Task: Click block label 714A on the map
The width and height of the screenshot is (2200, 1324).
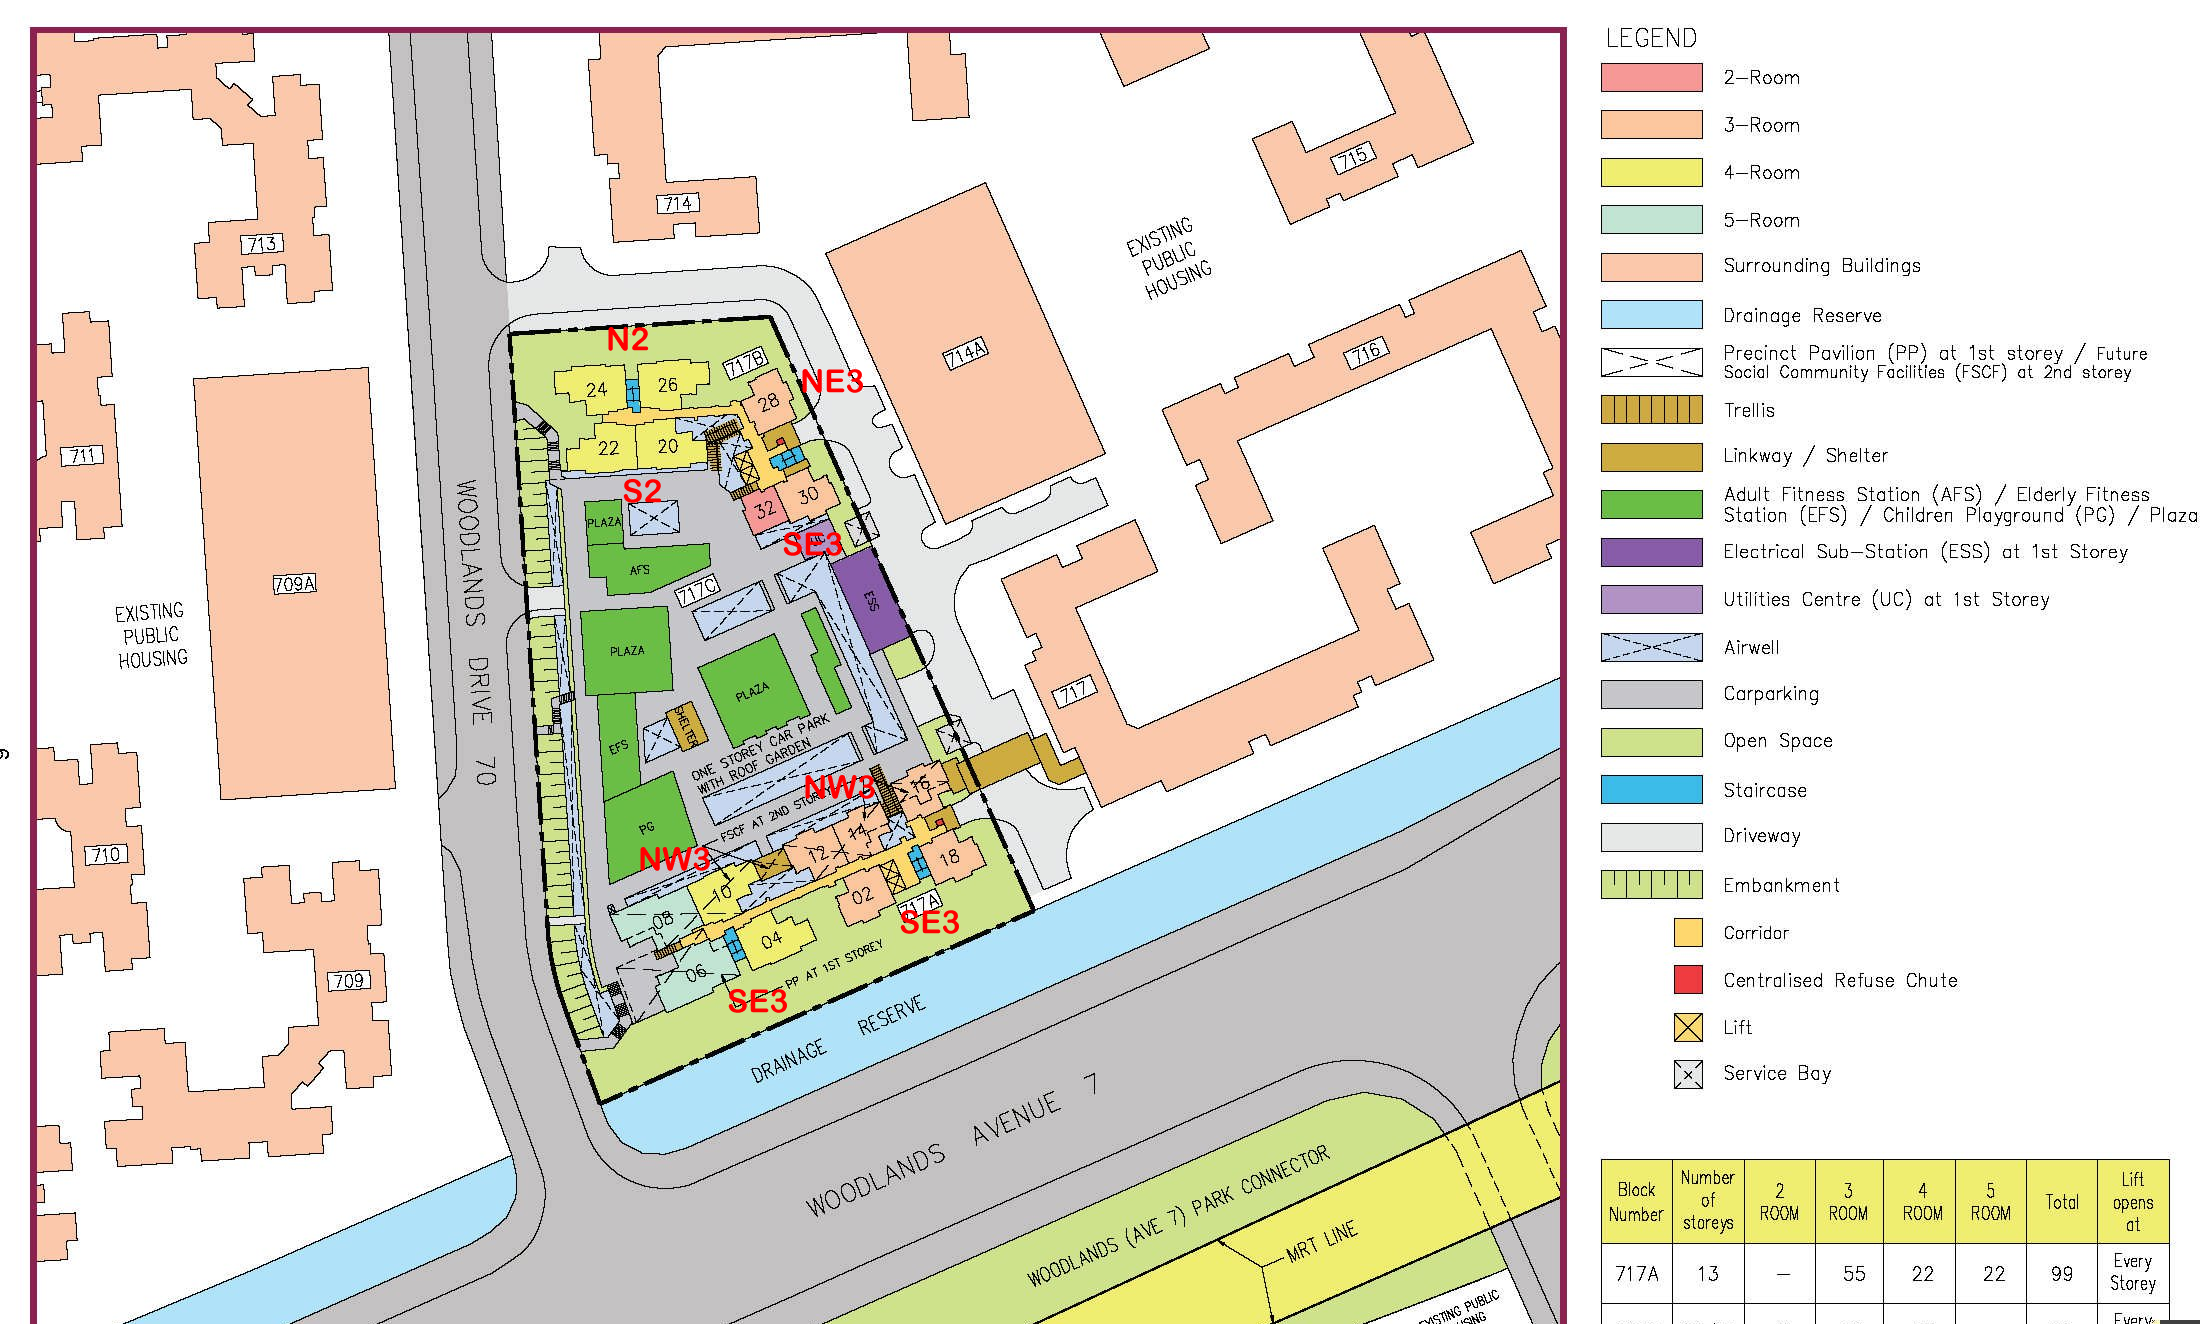Action: pyautogui.click(x=965, y=354)
